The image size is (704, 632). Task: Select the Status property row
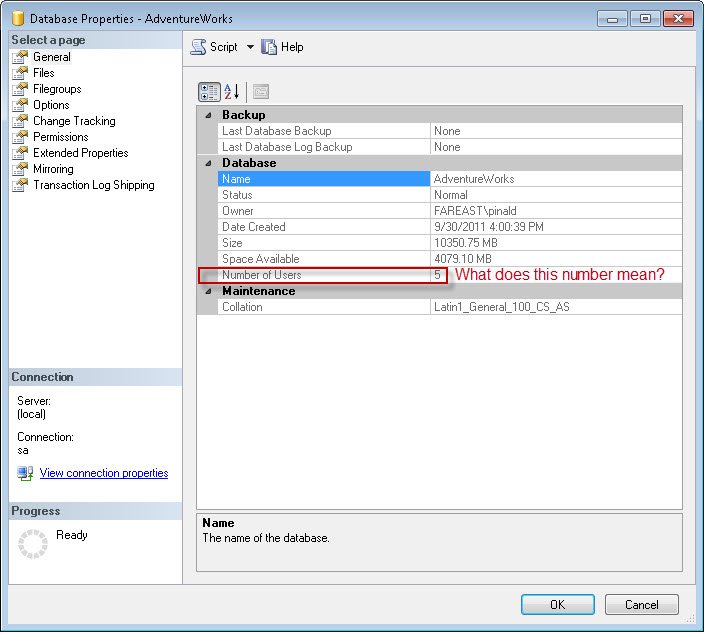pos(449,195)
